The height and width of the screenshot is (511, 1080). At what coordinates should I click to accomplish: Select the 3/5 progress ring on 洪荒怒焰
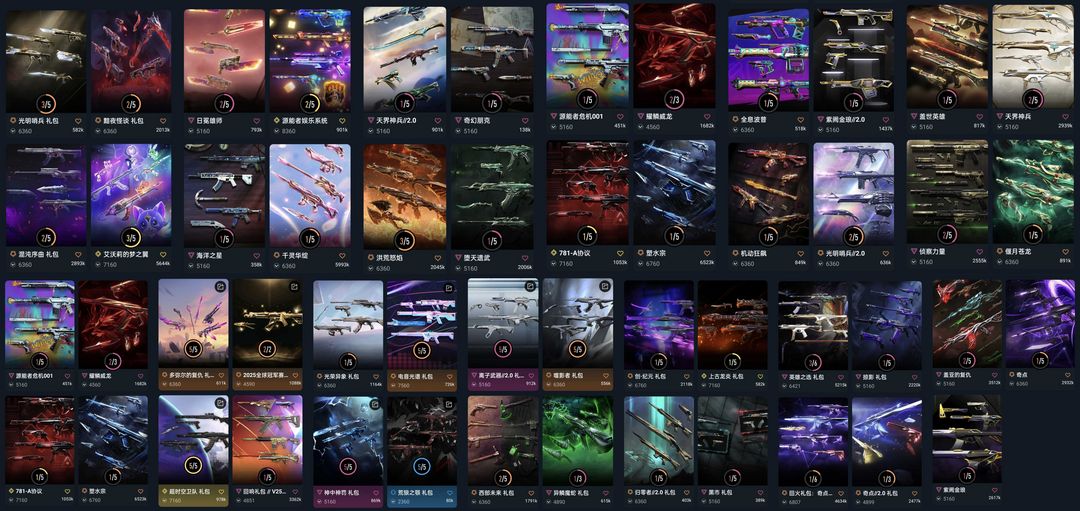click(404, 240)
